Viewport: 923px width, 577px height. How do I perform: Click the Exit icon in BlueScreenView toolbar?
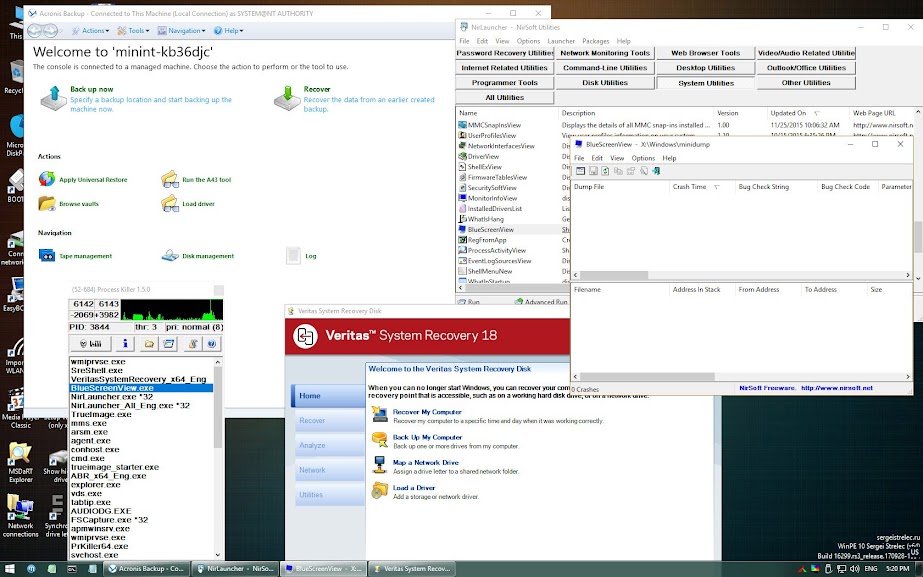pyautogui.click(x=656, y=171)
